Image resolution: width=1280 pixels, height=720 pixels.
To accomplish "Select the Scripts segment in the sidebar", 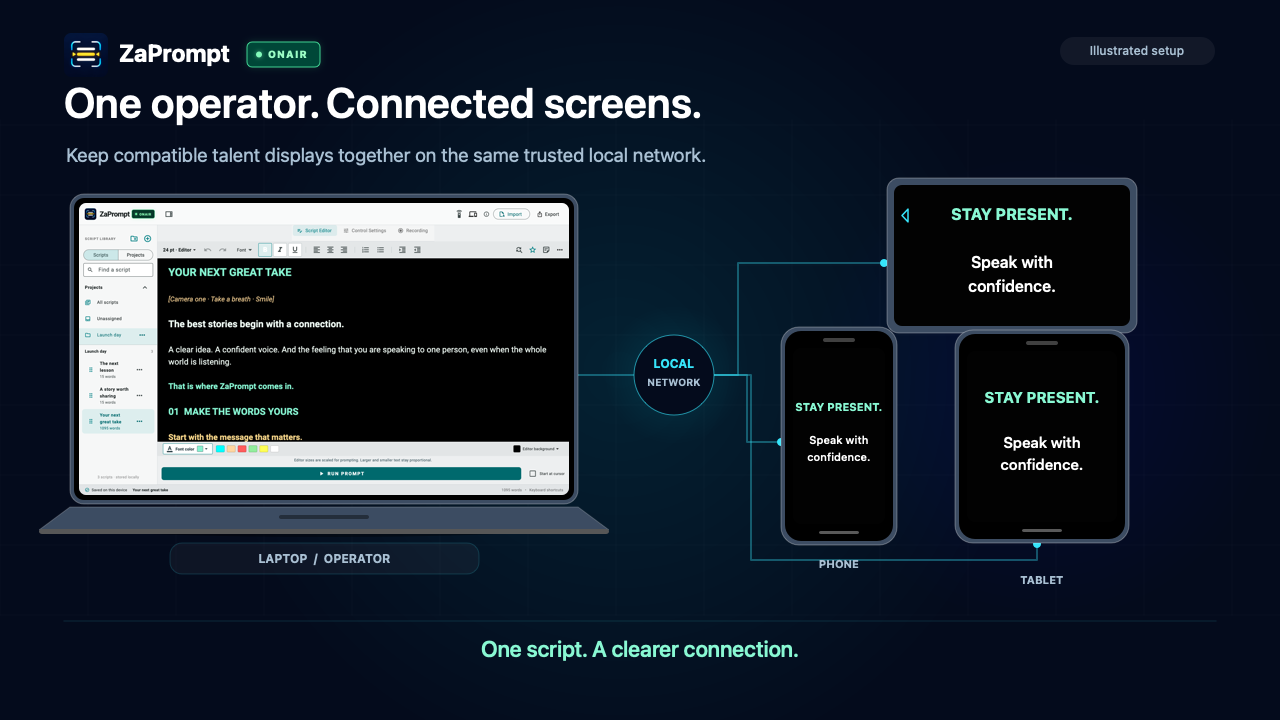I will pos(101,255).
